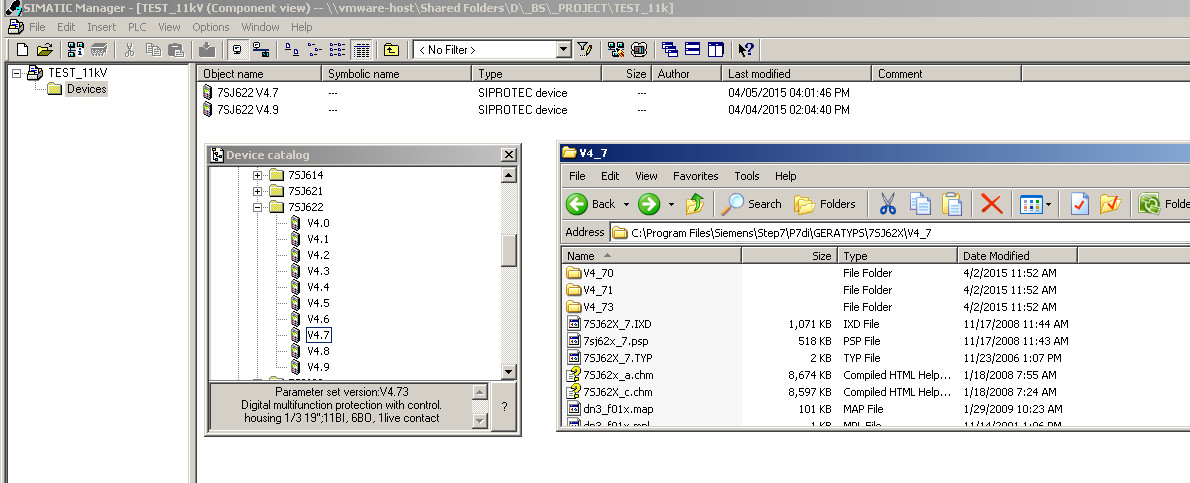The height and width of the screenshot is (483, 1190).
Task: Click the green Forward arrow button
Action: [650, 204]
